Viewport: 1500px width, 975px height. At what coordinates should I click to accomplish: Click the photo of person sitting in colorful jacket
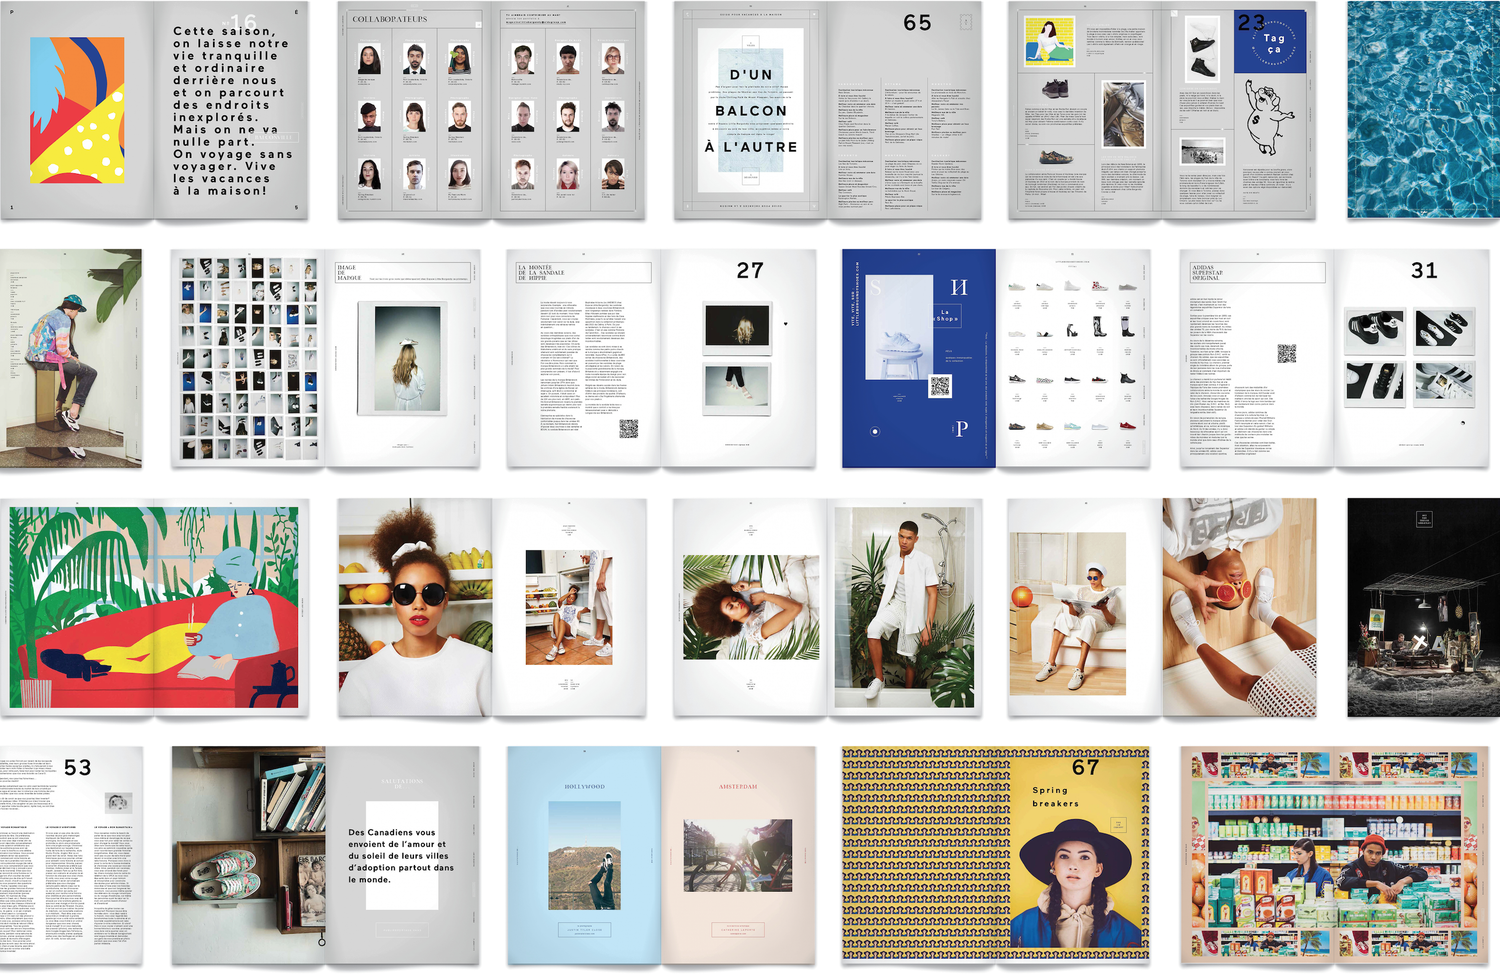pyautogui.click(x=71, y=358)
